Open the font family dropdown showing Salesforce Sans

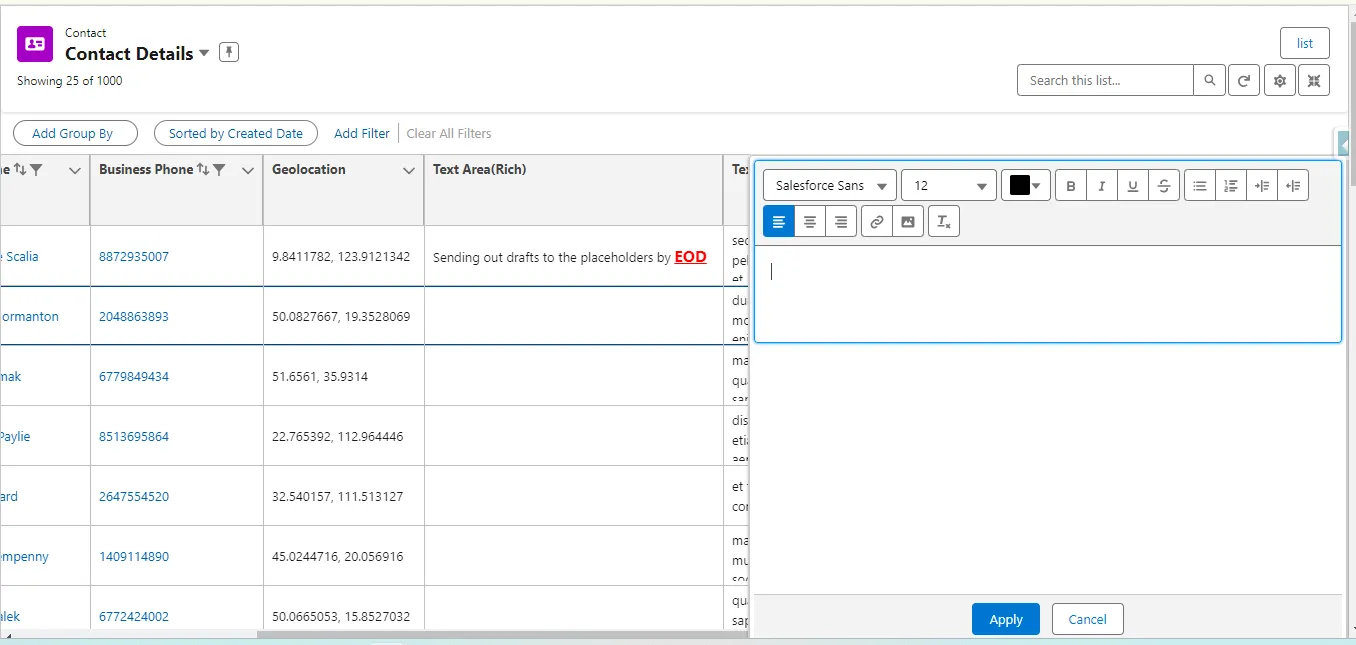pyautogui.click(x=828, y=185)
